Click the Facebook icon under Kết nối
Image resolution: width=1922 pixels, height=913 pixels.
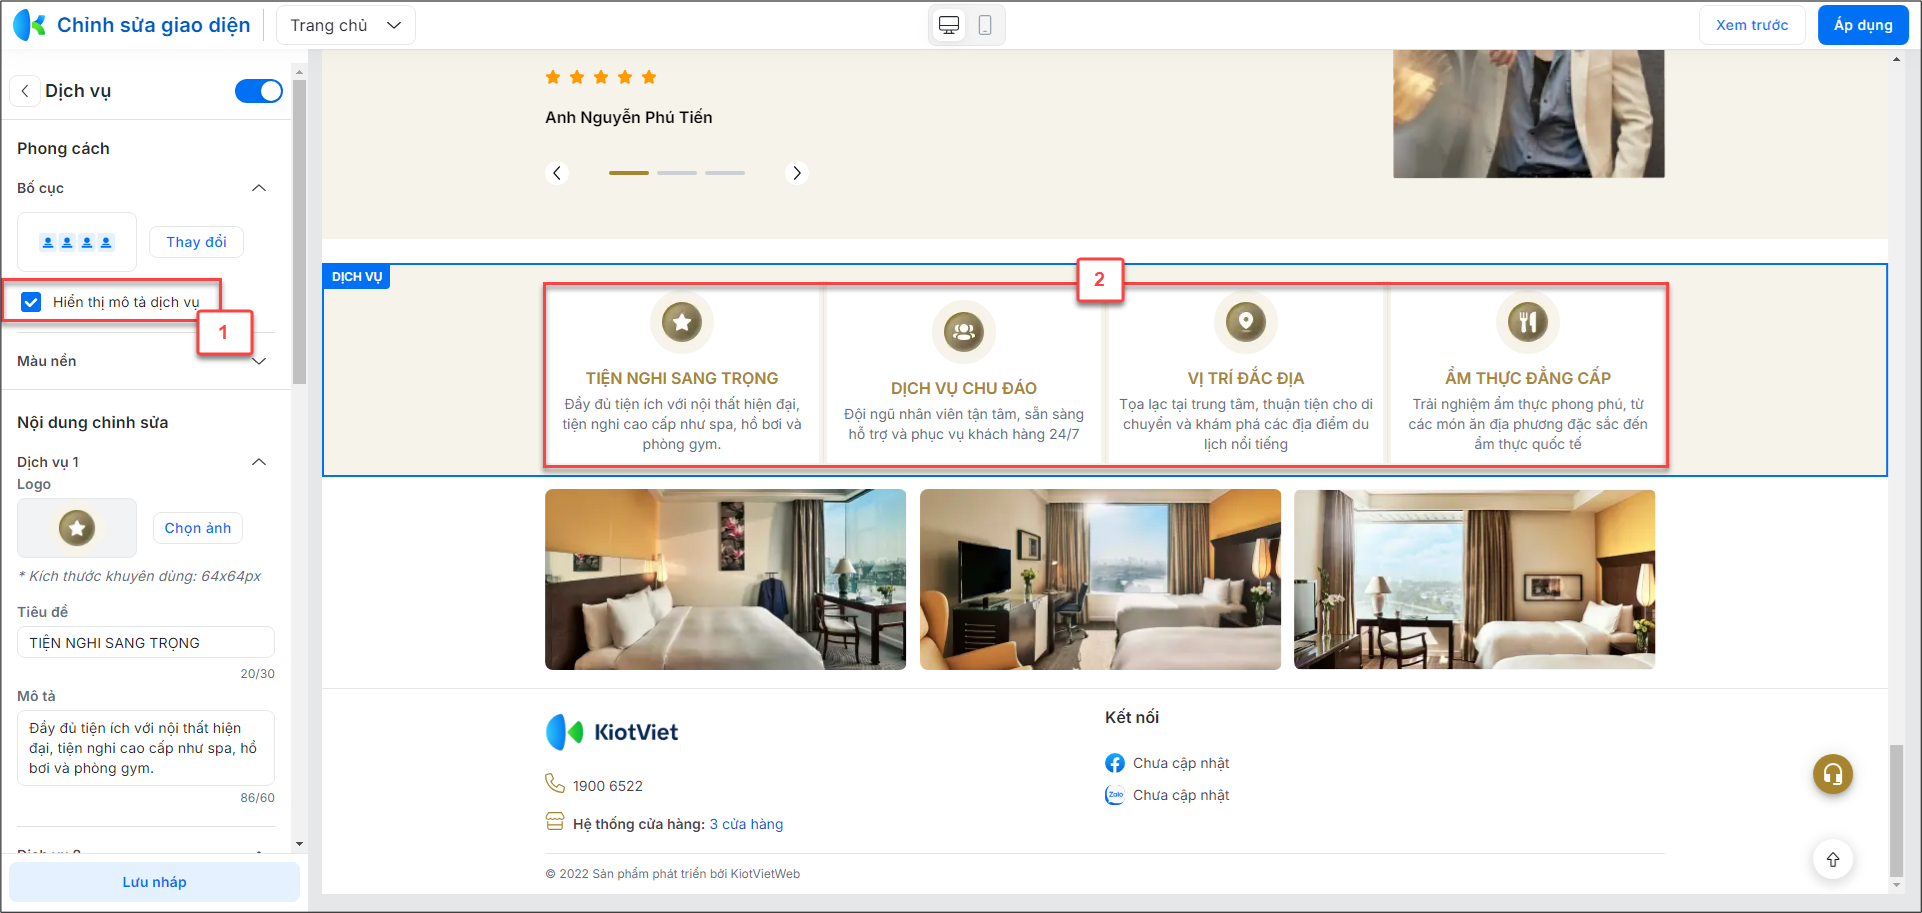pos(1115,763)
